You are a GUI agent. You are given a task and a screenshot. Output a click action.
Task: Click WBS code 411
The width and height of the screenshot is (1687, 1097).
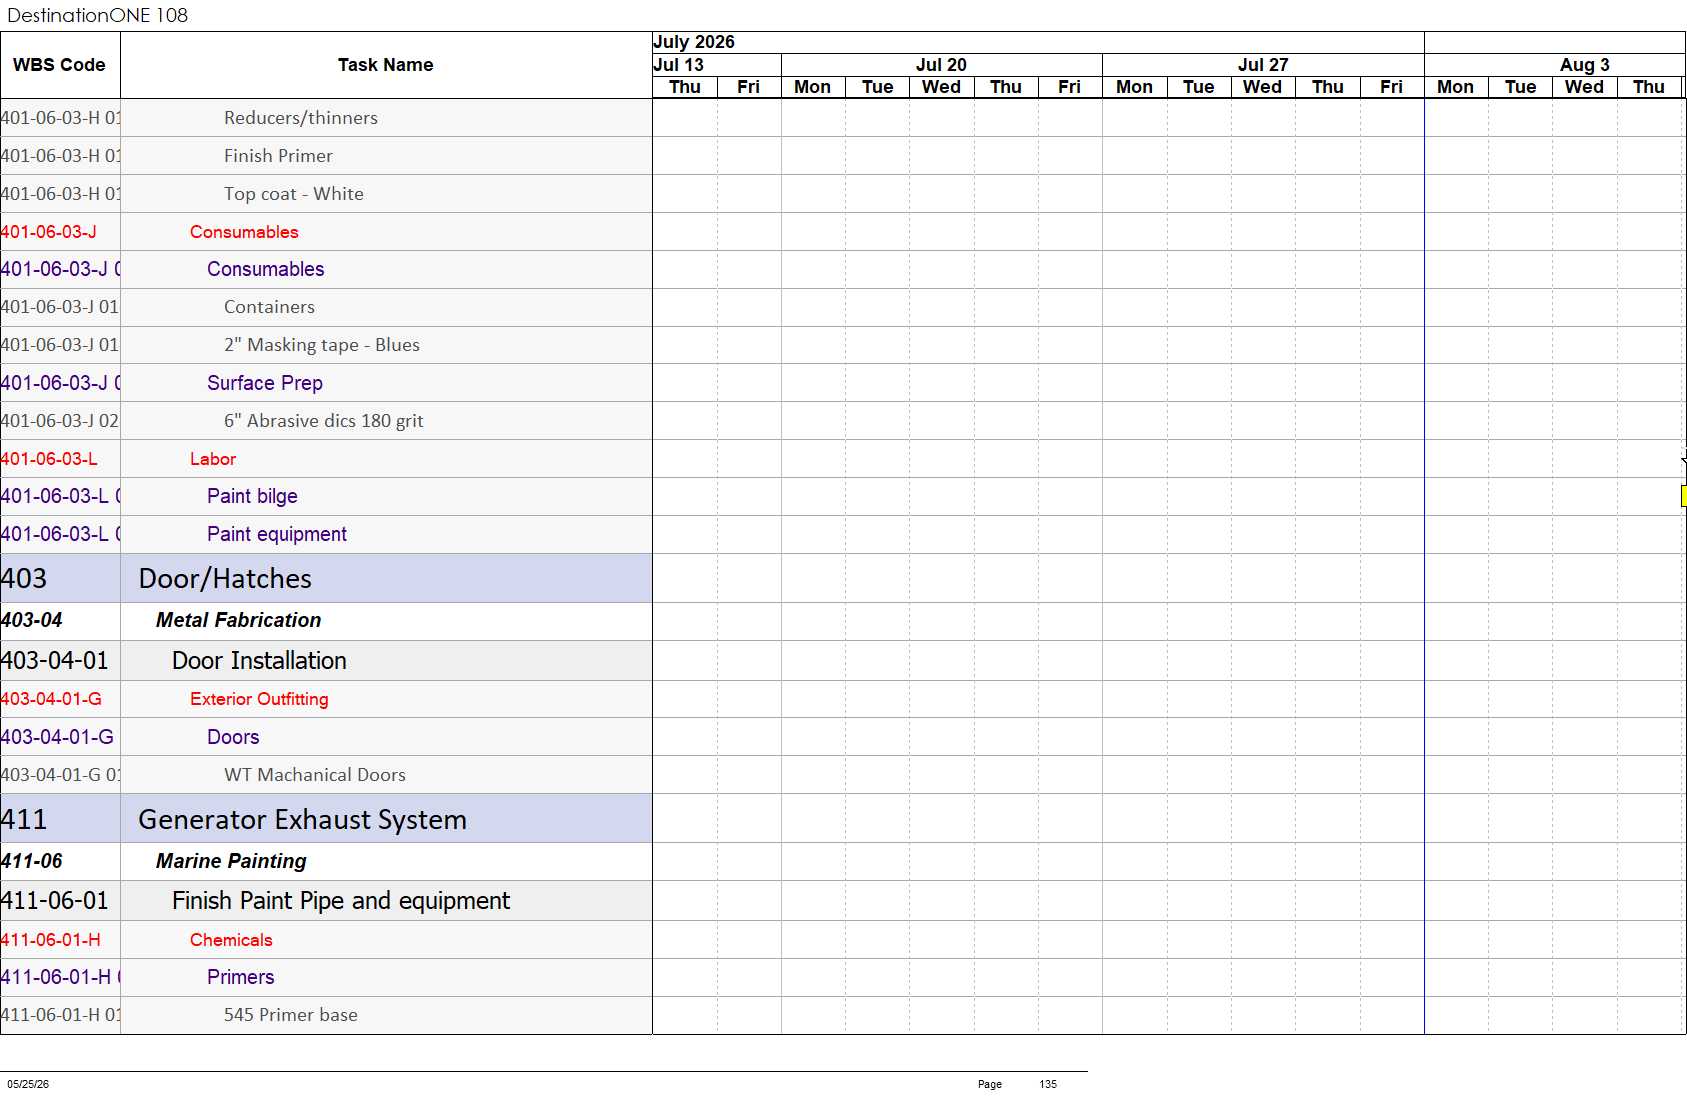click(24, 819)
